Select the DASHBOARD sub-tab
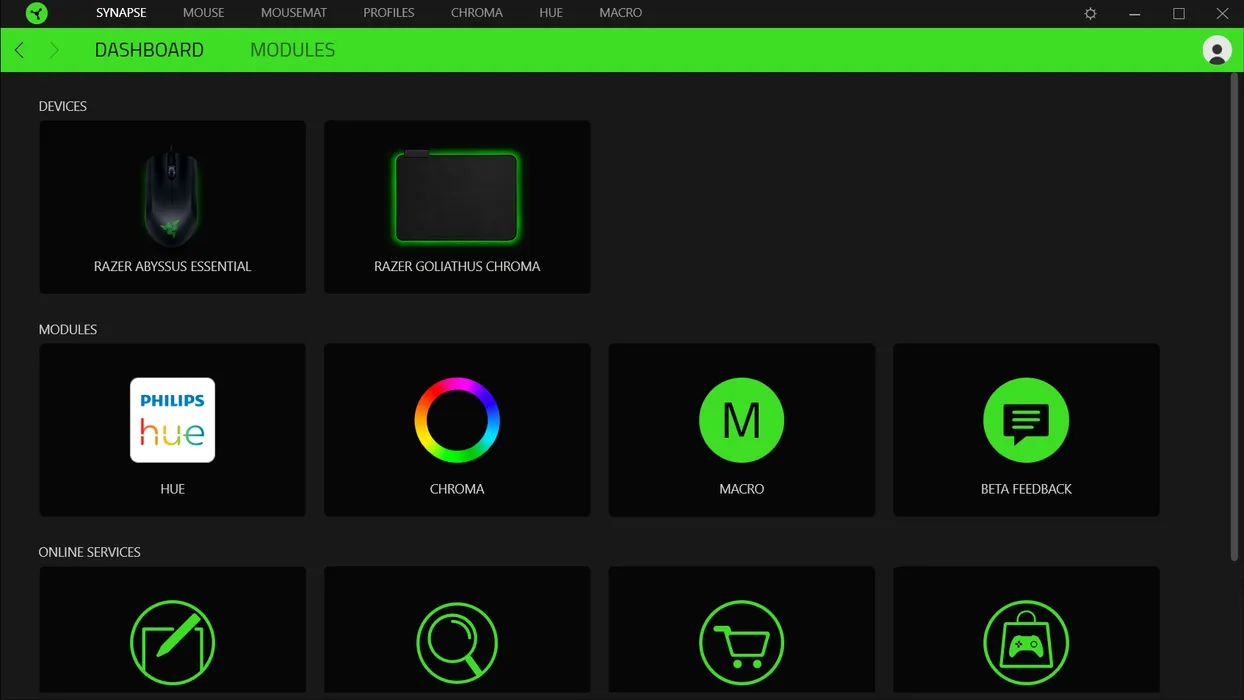The width and height of the screenshot is (1244, 700). pyautogui.click(x=149, y=50)
